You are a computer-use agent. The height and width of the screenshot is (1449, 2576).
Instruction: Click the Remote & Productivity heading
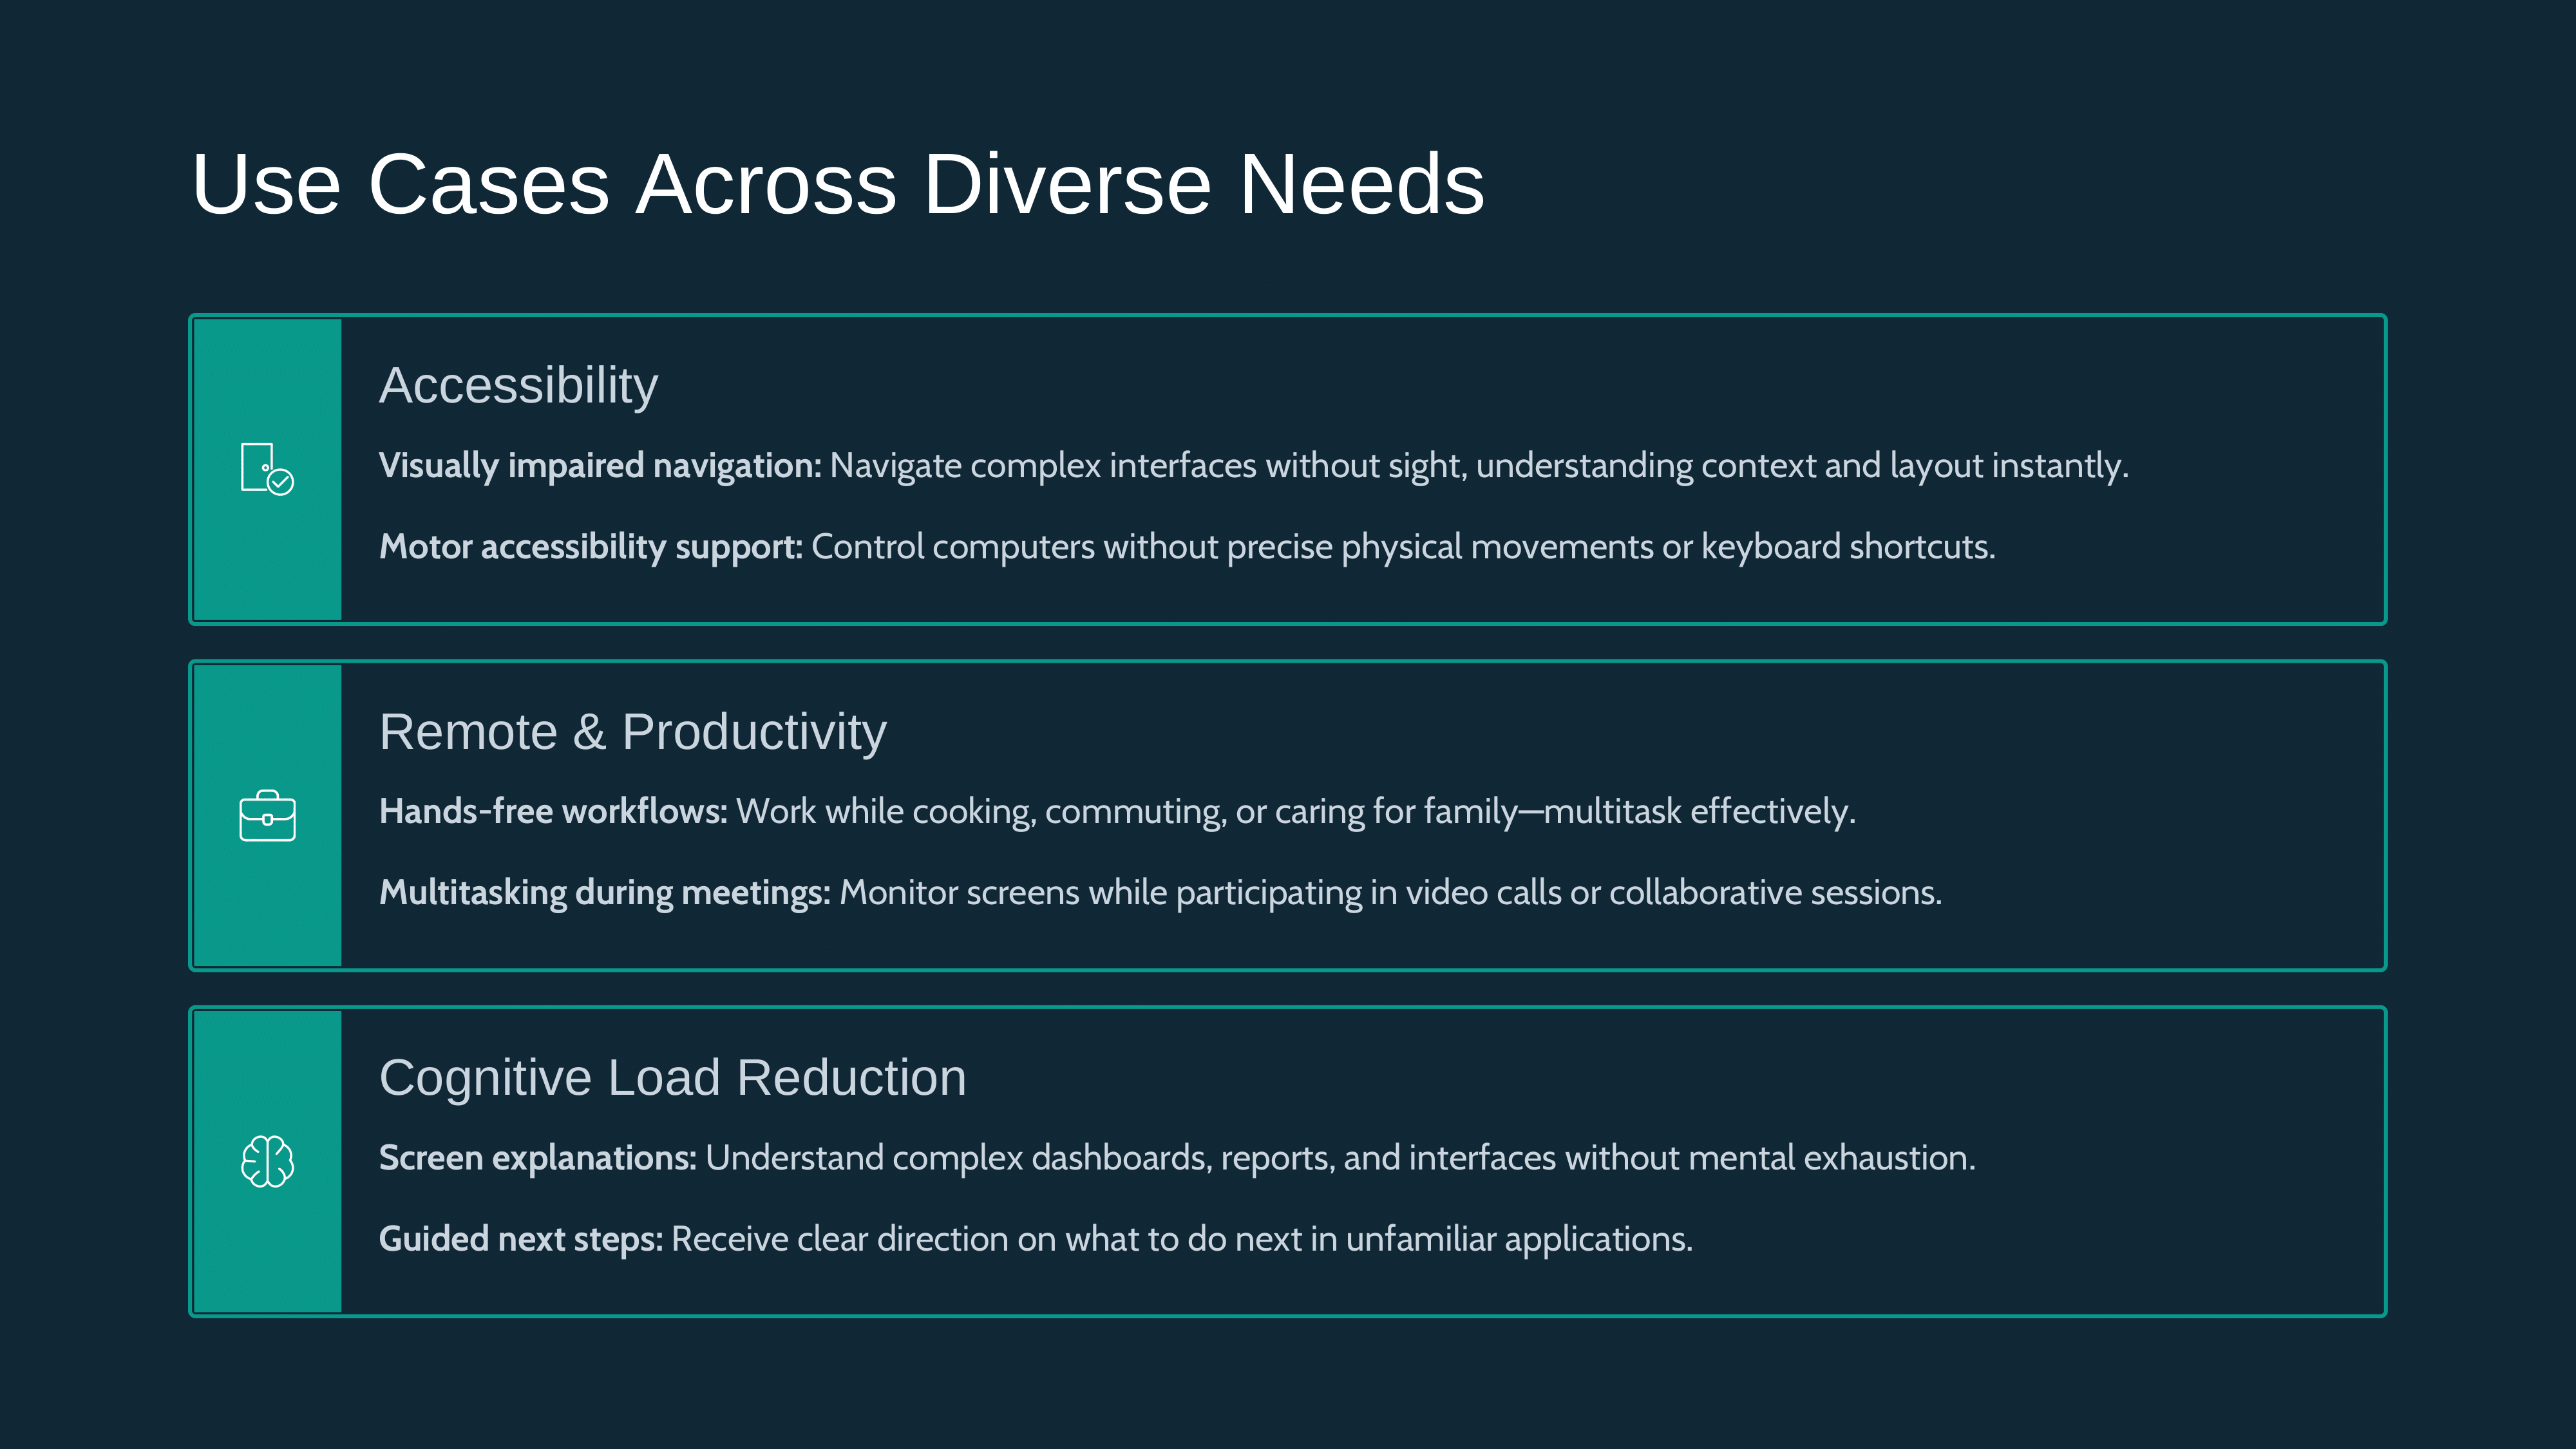tap(632, 732)
